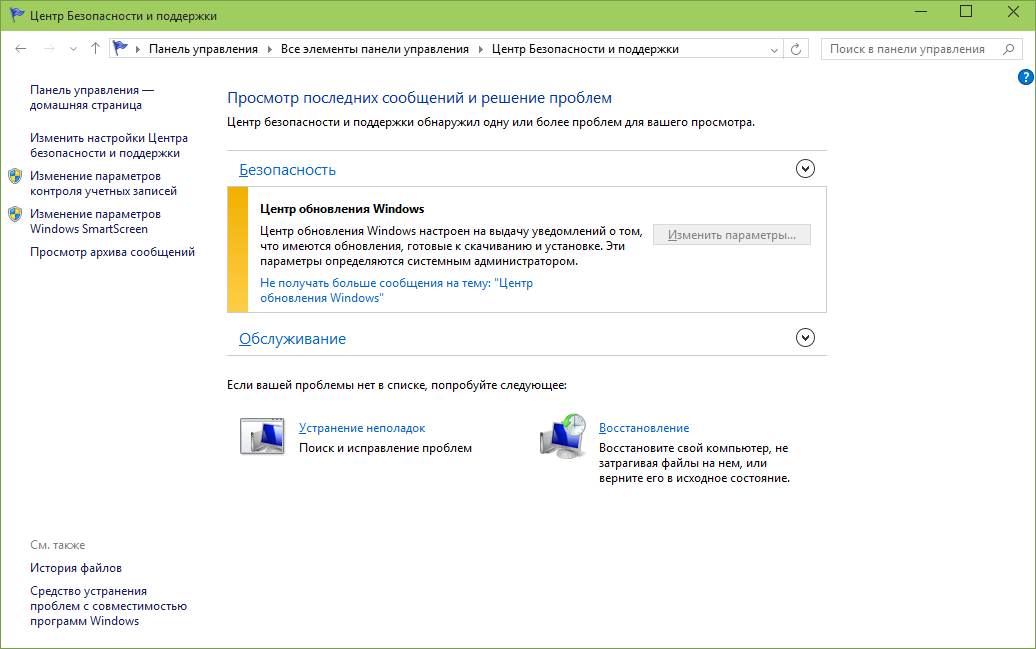Viewport: 1036px width, 649px height.
Task: Maximize the Центр Безопасности window
Action: 966,13
